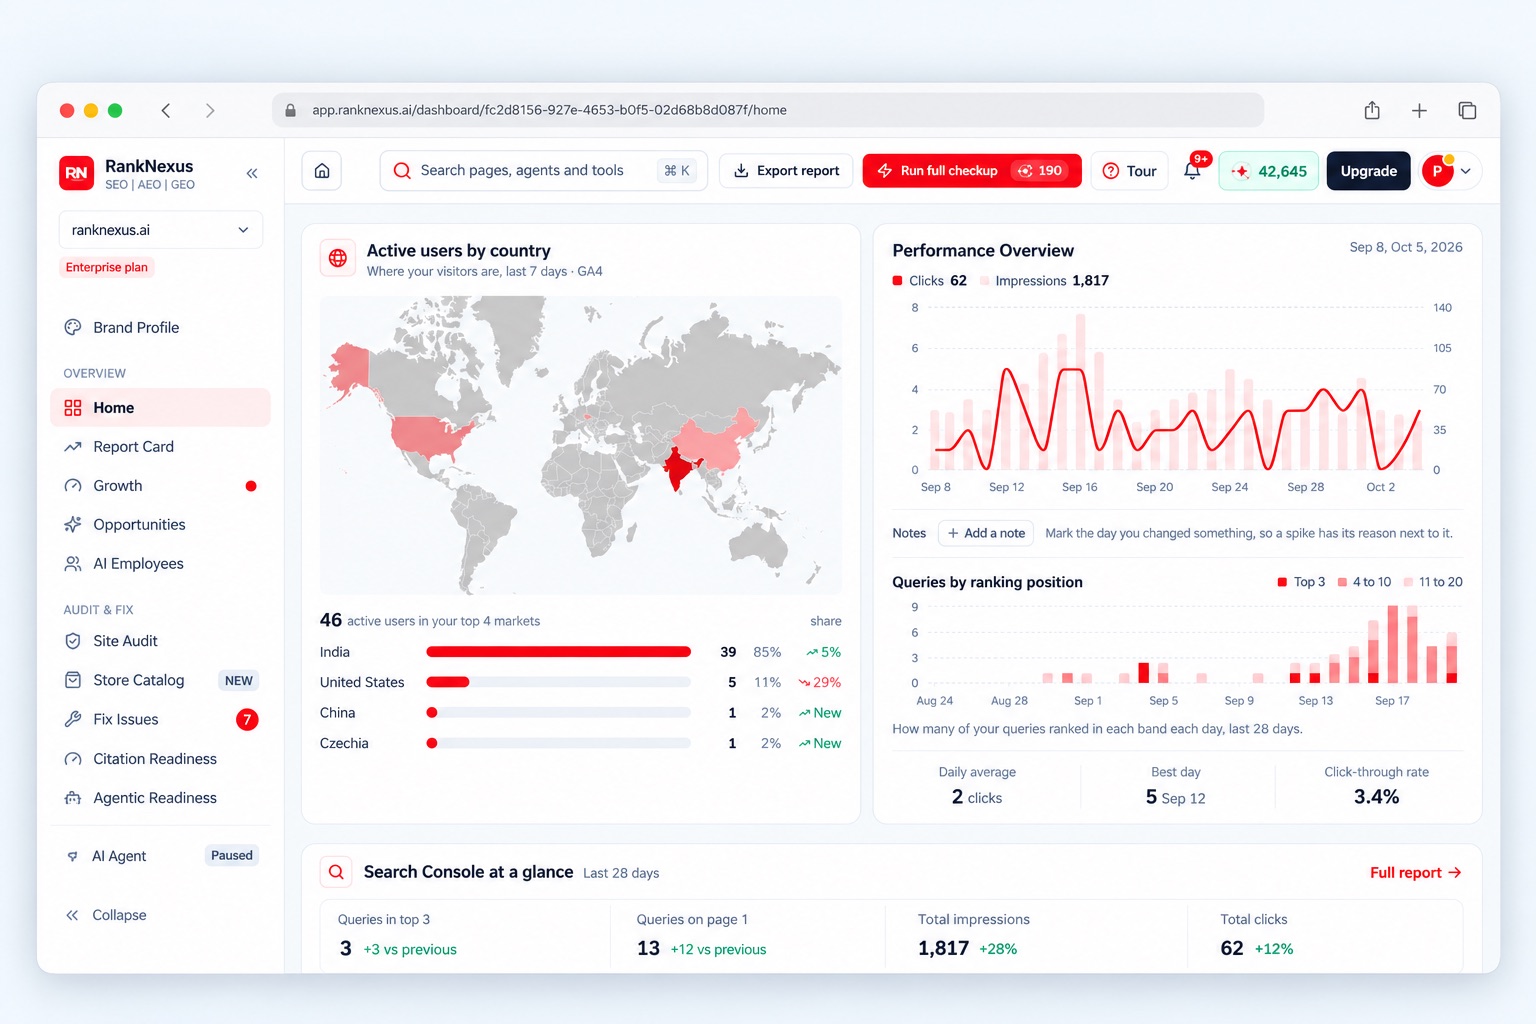Viewport: 1536px width, 1024px height.
Task: Click the Export report button
Action: point(786,171)
